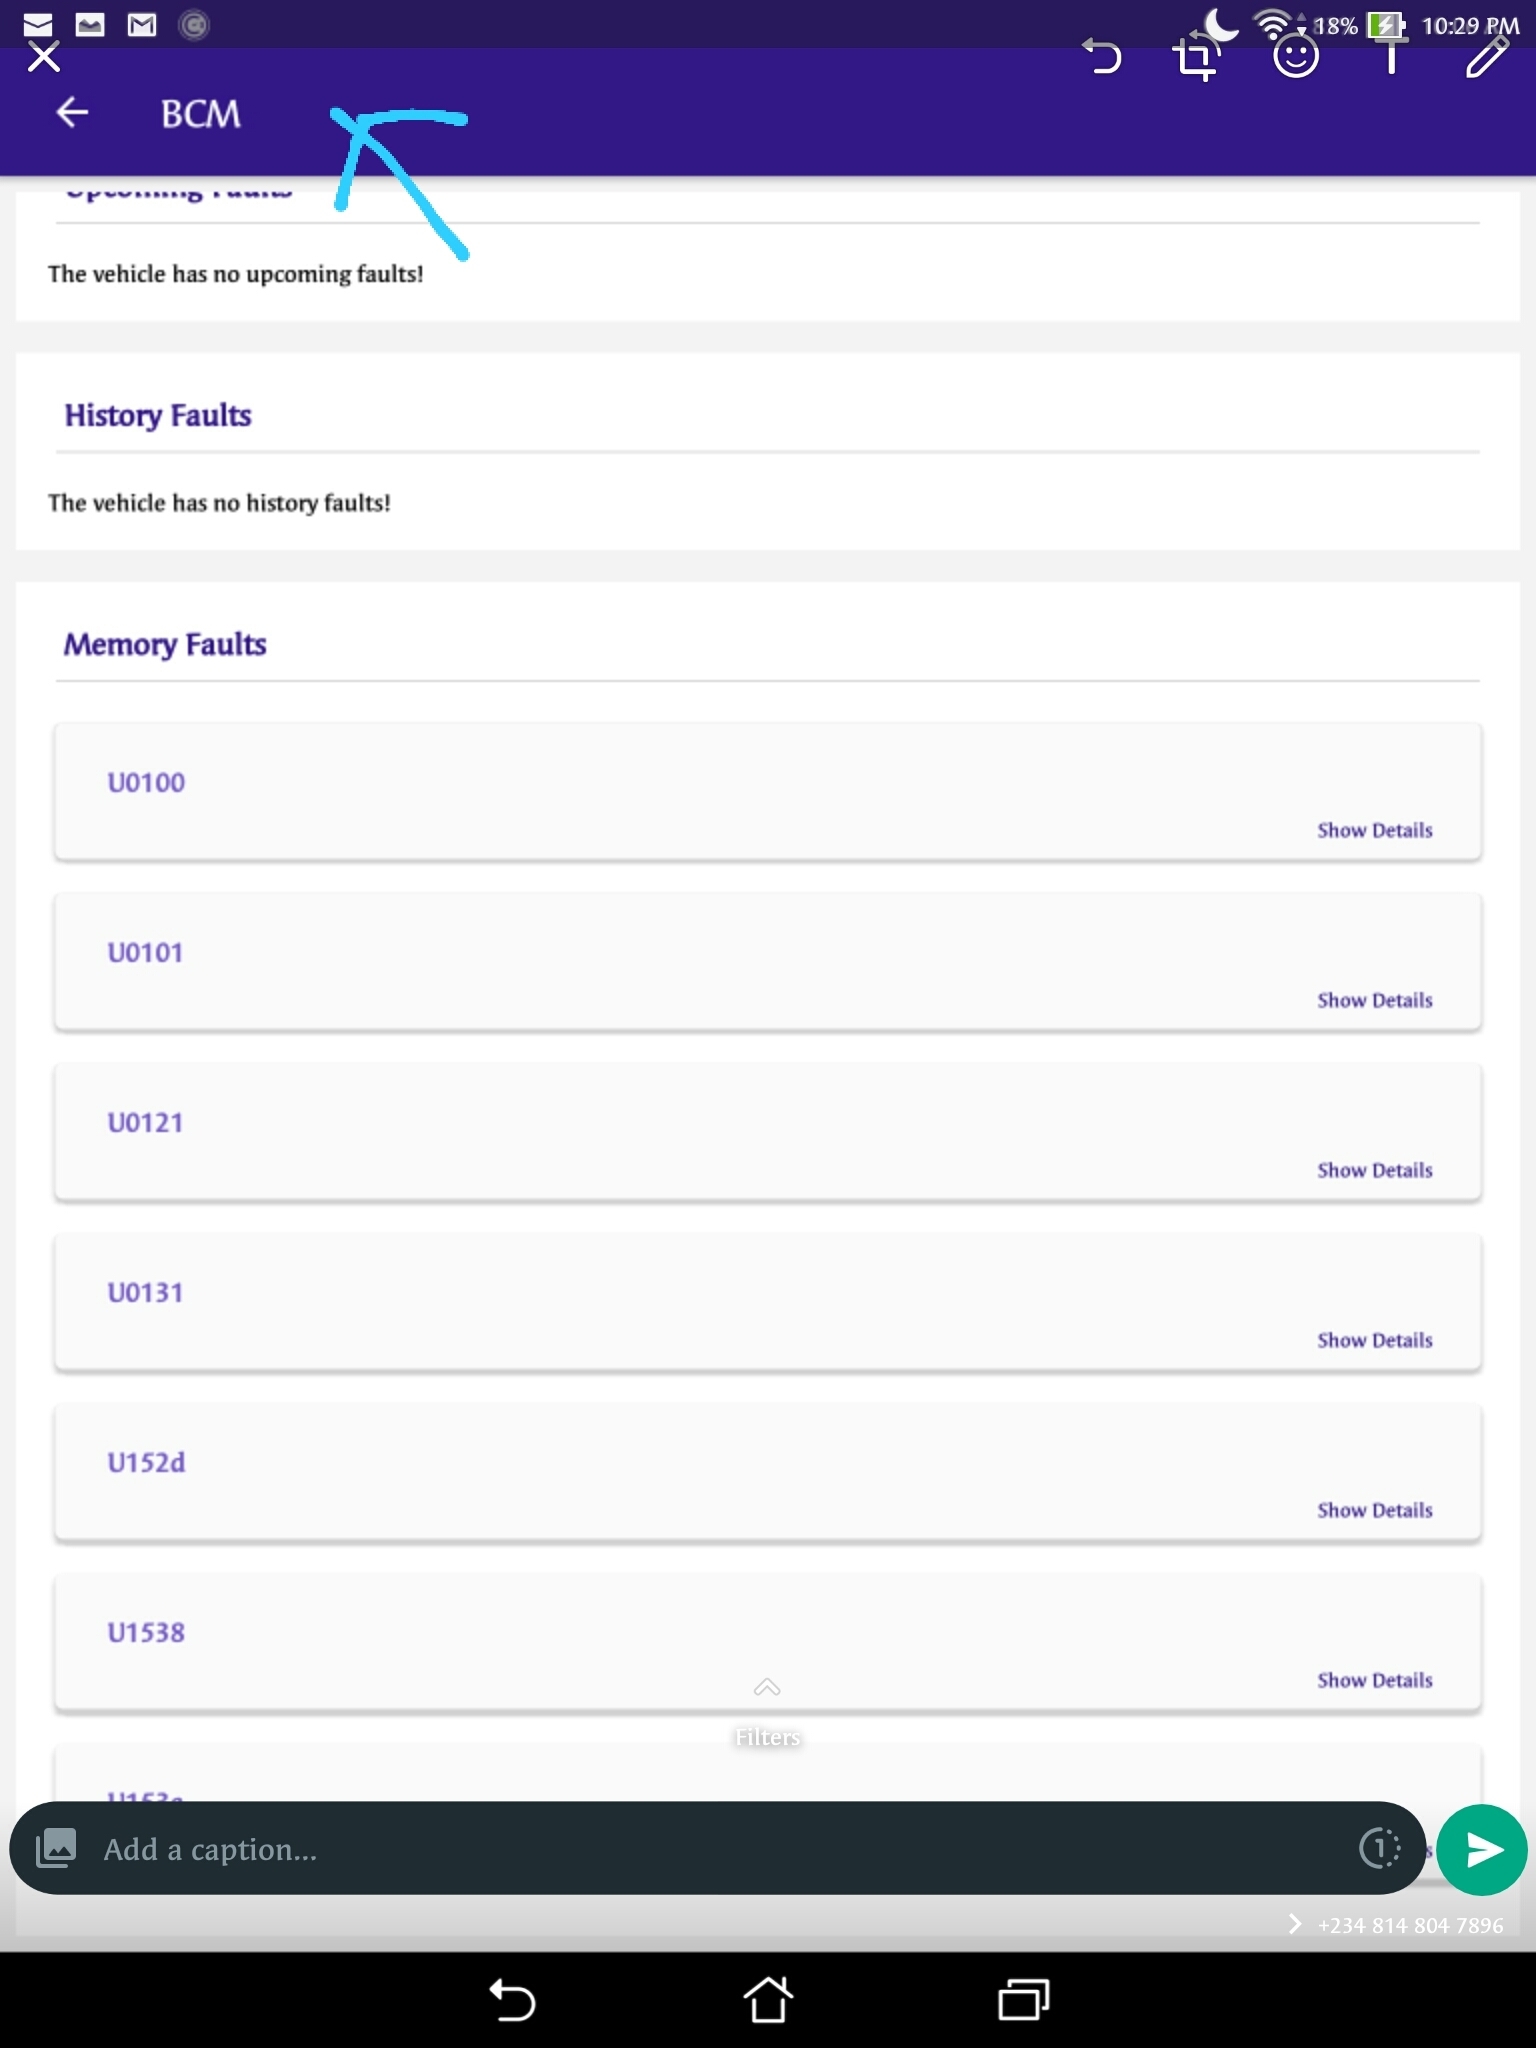This screenshot has height=2048, width=1536.
Task: Show details for fault U1538
Action: pyautogui.click(x=1374, y=1680)
